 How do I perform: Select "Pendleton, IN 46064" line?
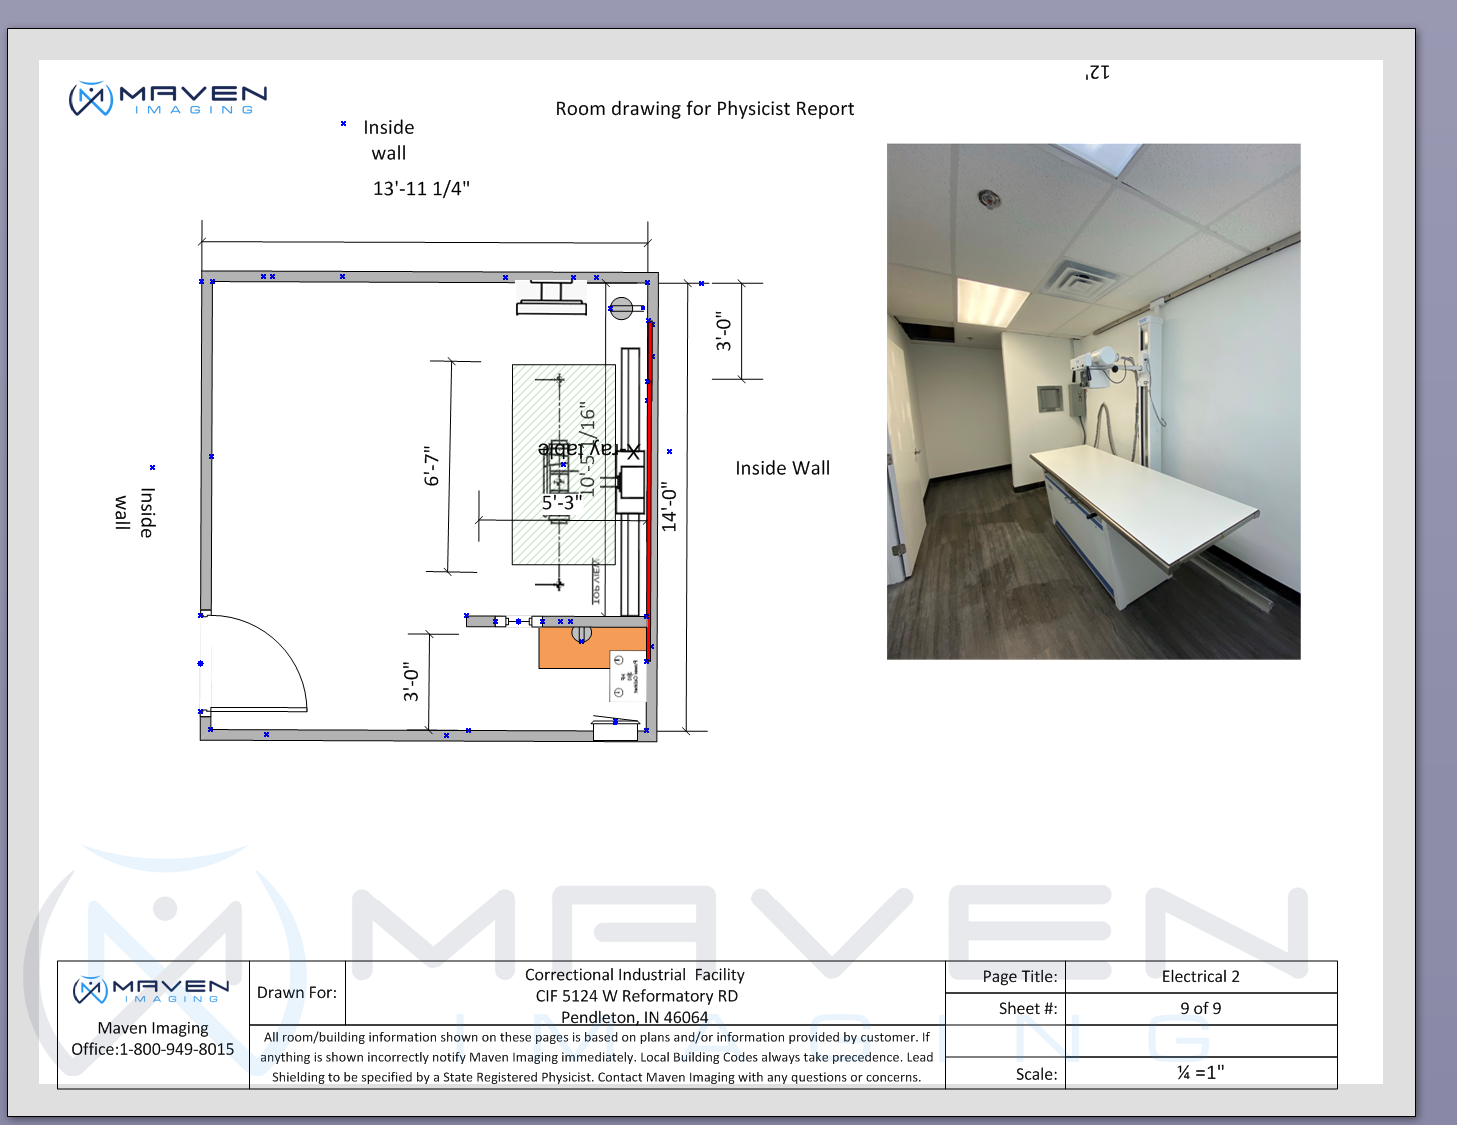(635, 1017)
